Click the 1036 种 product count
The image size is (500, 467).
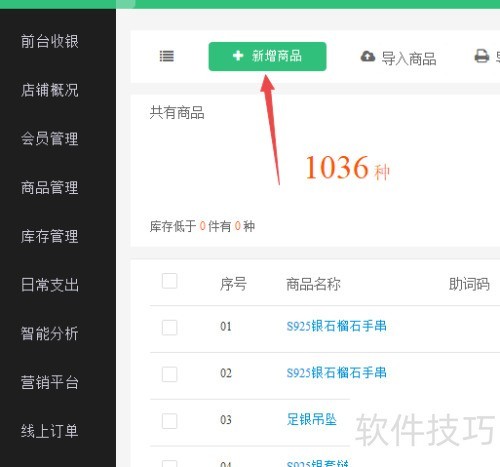click(347, 168)
